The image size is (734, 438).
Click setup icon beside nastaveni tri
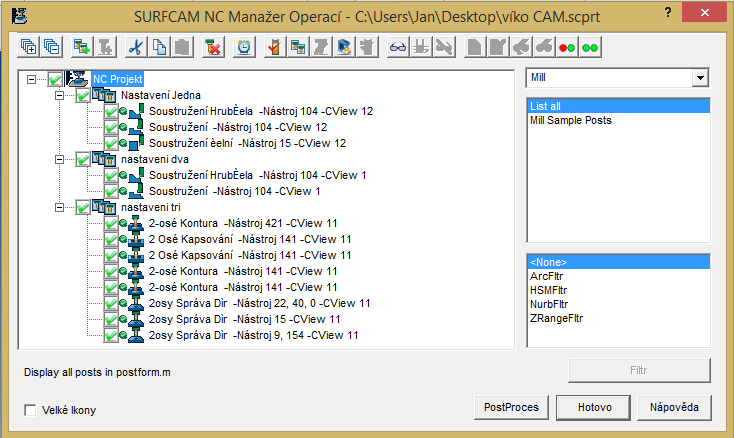click(x=104, y=207)
